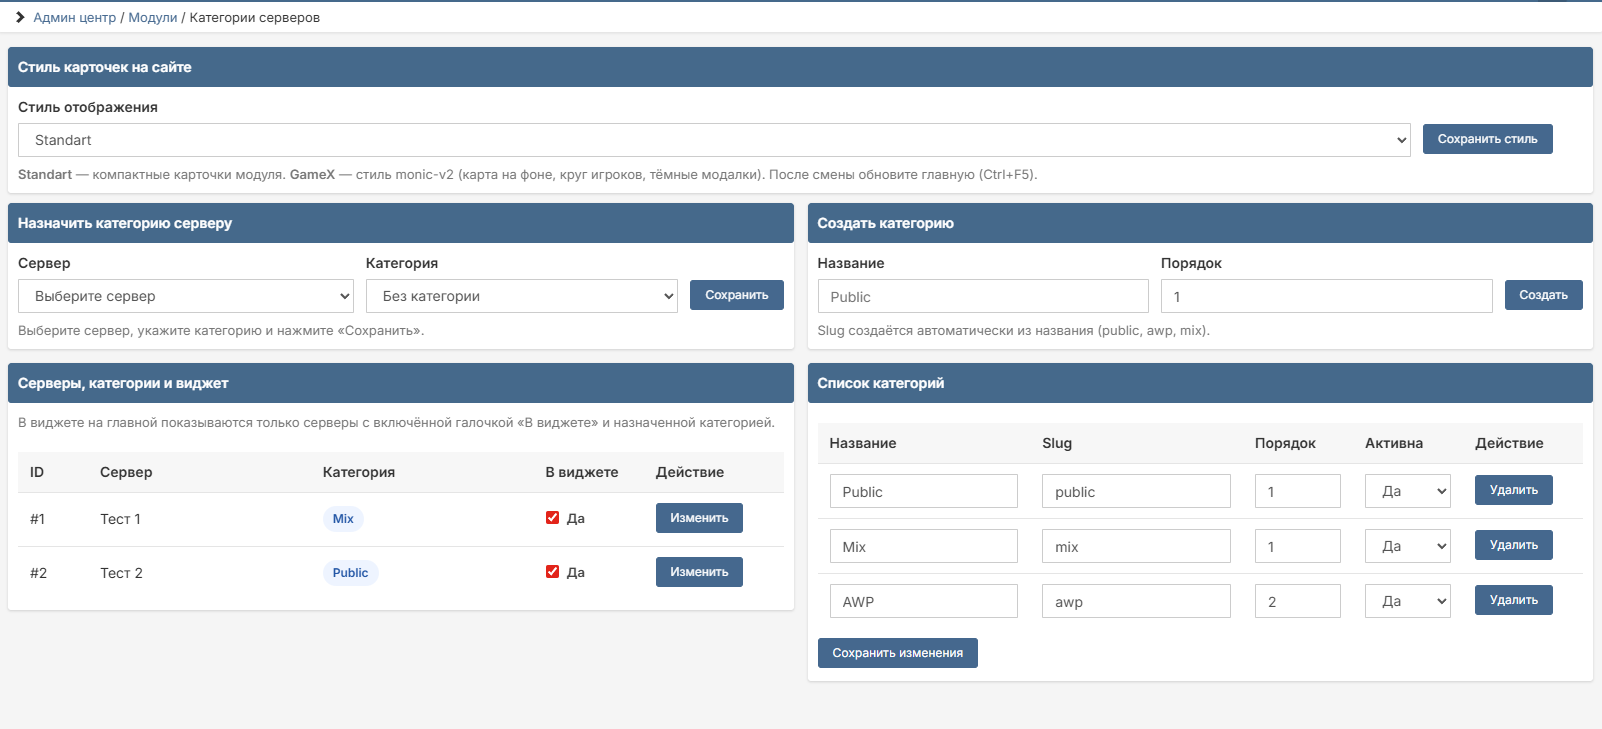The image size is (1602, 729).
Task: Click the Public category badge in table
Action: [x=350, y=573]
